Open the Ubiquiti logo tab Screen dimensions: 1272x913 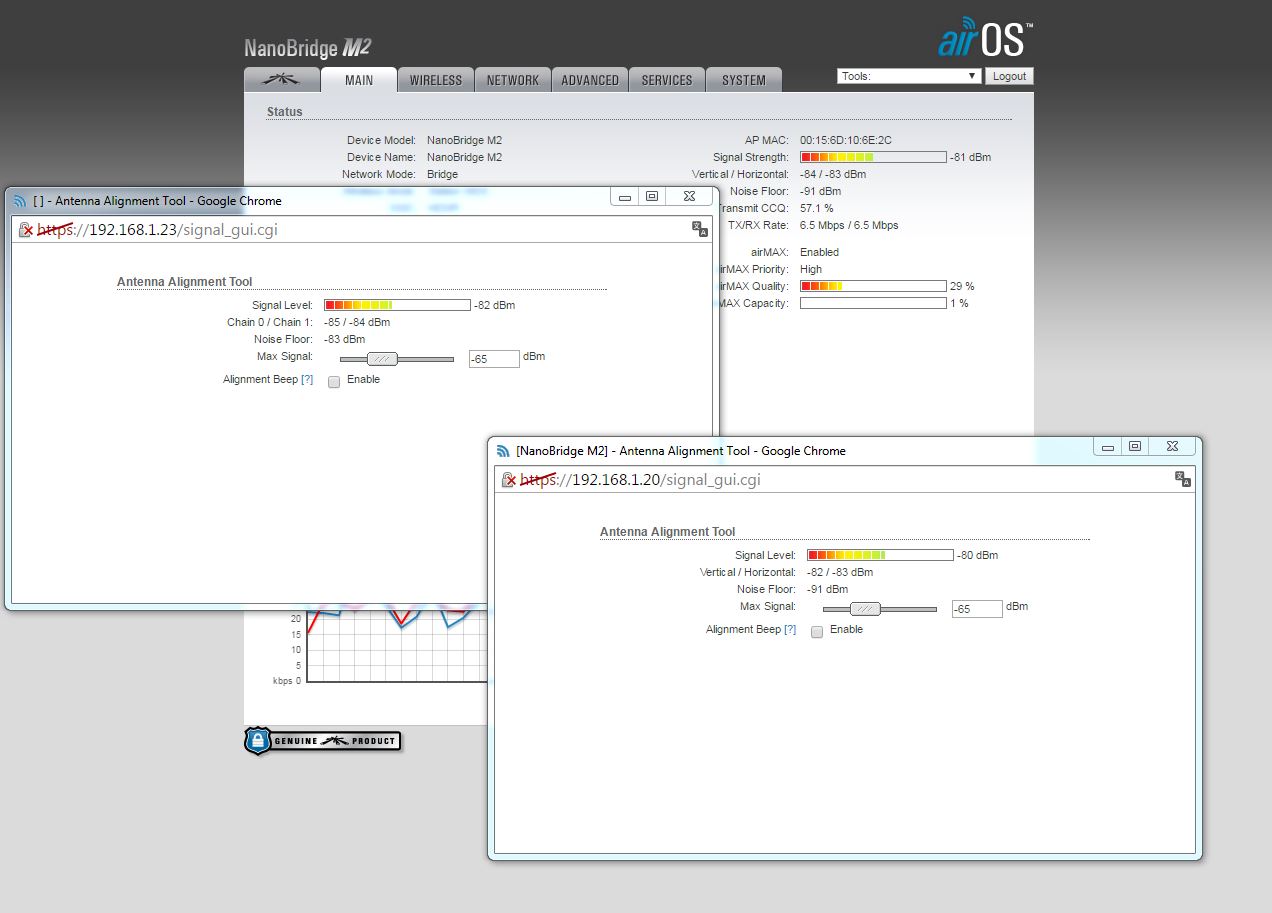tap(282, 80)
